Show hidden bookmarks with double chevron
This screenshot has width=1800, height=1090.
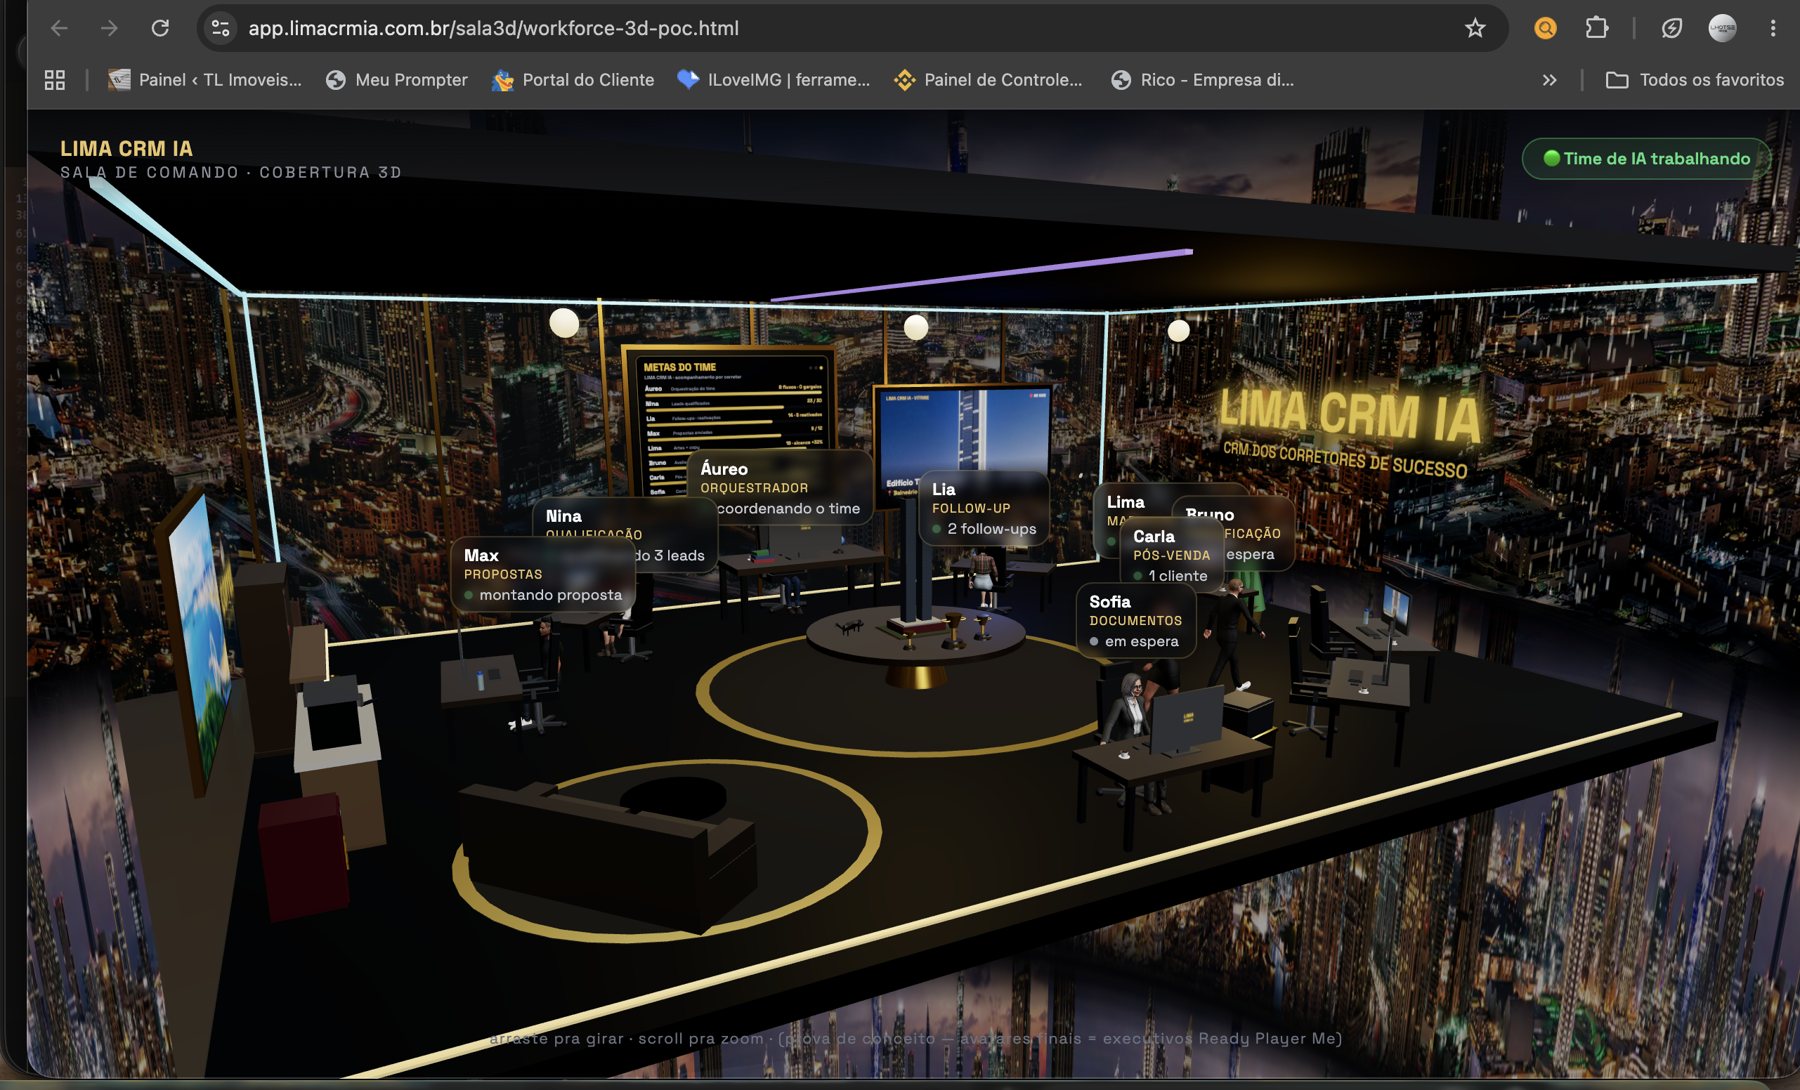[x=1549, y=80]
